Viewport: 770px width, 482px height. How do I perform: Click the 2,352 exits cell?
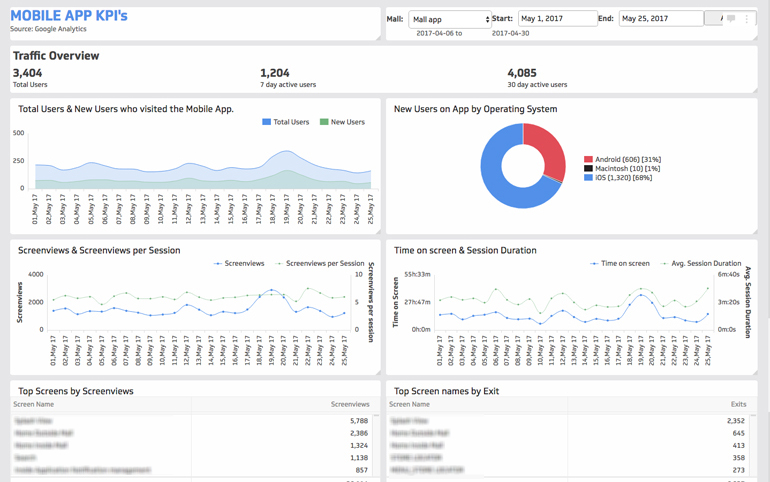coord(736,421)
